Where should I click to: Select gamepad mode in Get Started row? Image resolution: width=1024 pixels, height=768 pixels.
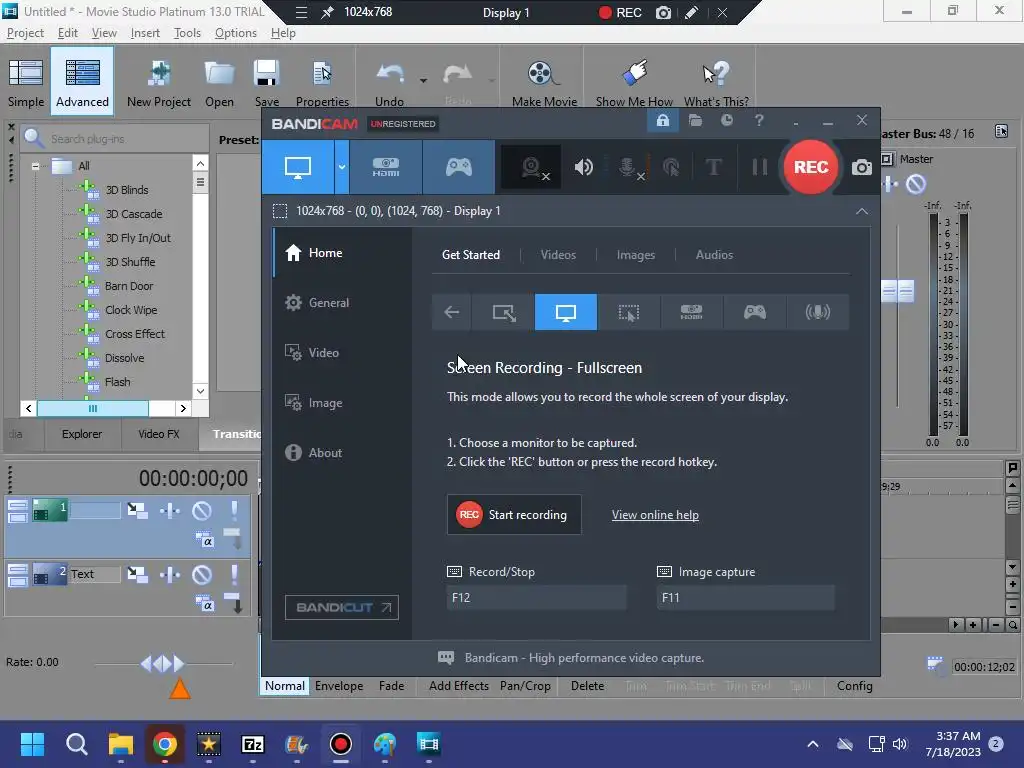754,312
